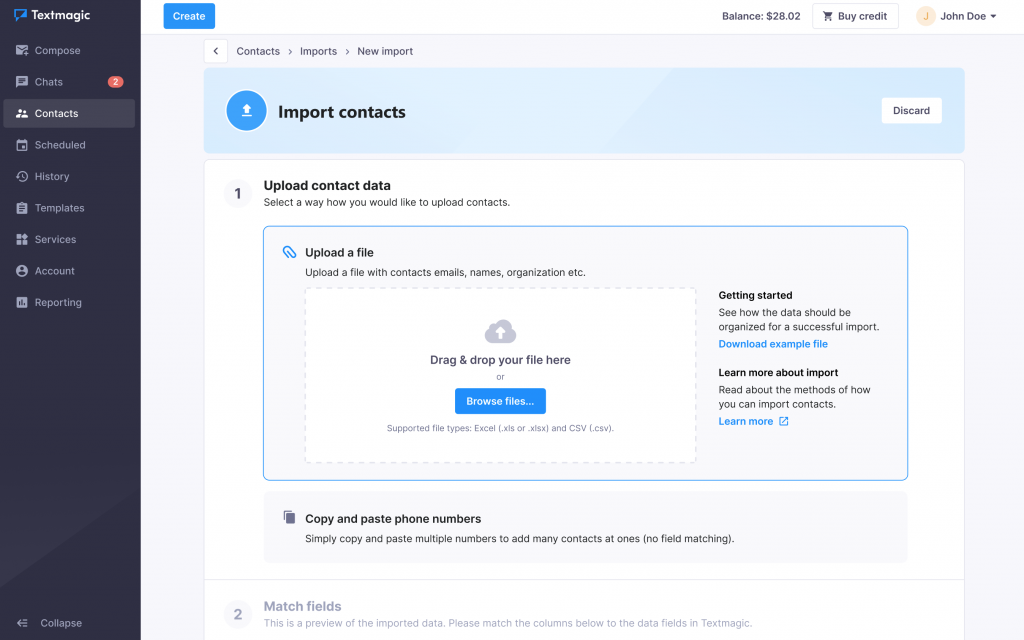Open Learn more external link

[753, 421]
